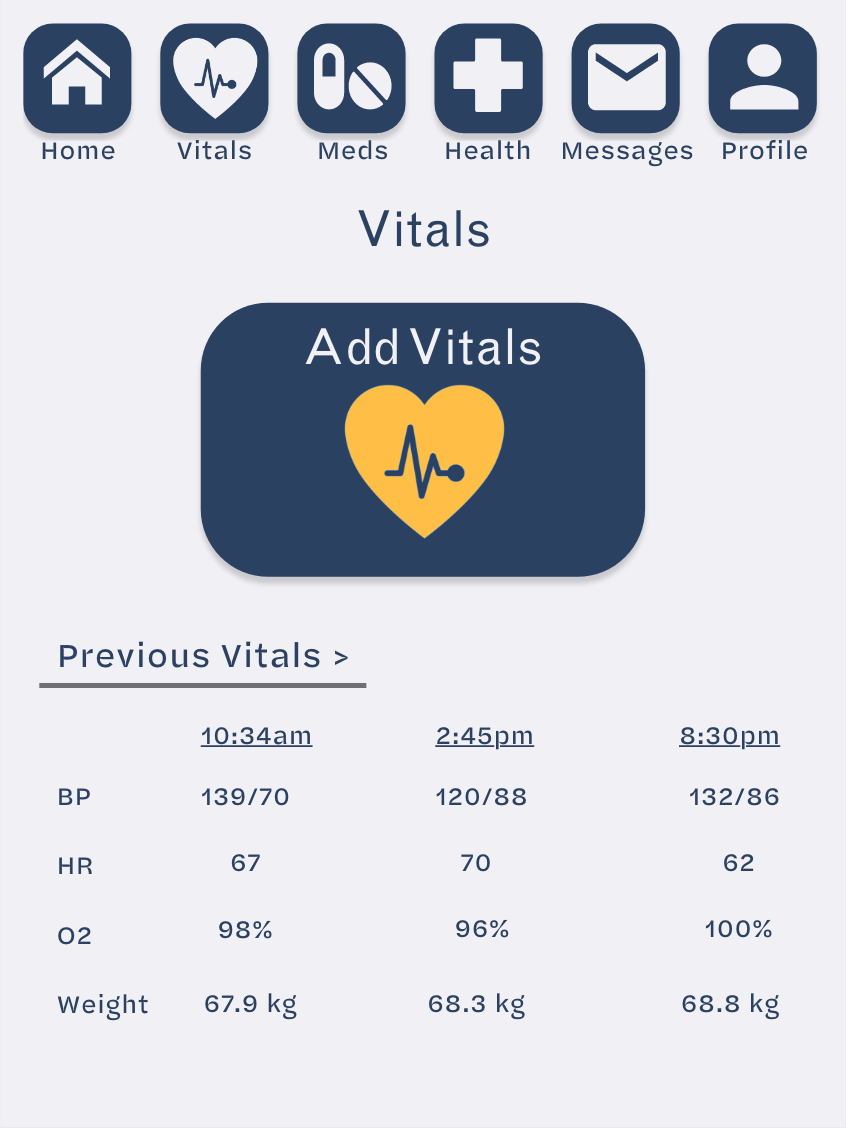The image size is (846, 1128).
Task: Click the 100% O2 reading
Action: click(x=738, y=929)
